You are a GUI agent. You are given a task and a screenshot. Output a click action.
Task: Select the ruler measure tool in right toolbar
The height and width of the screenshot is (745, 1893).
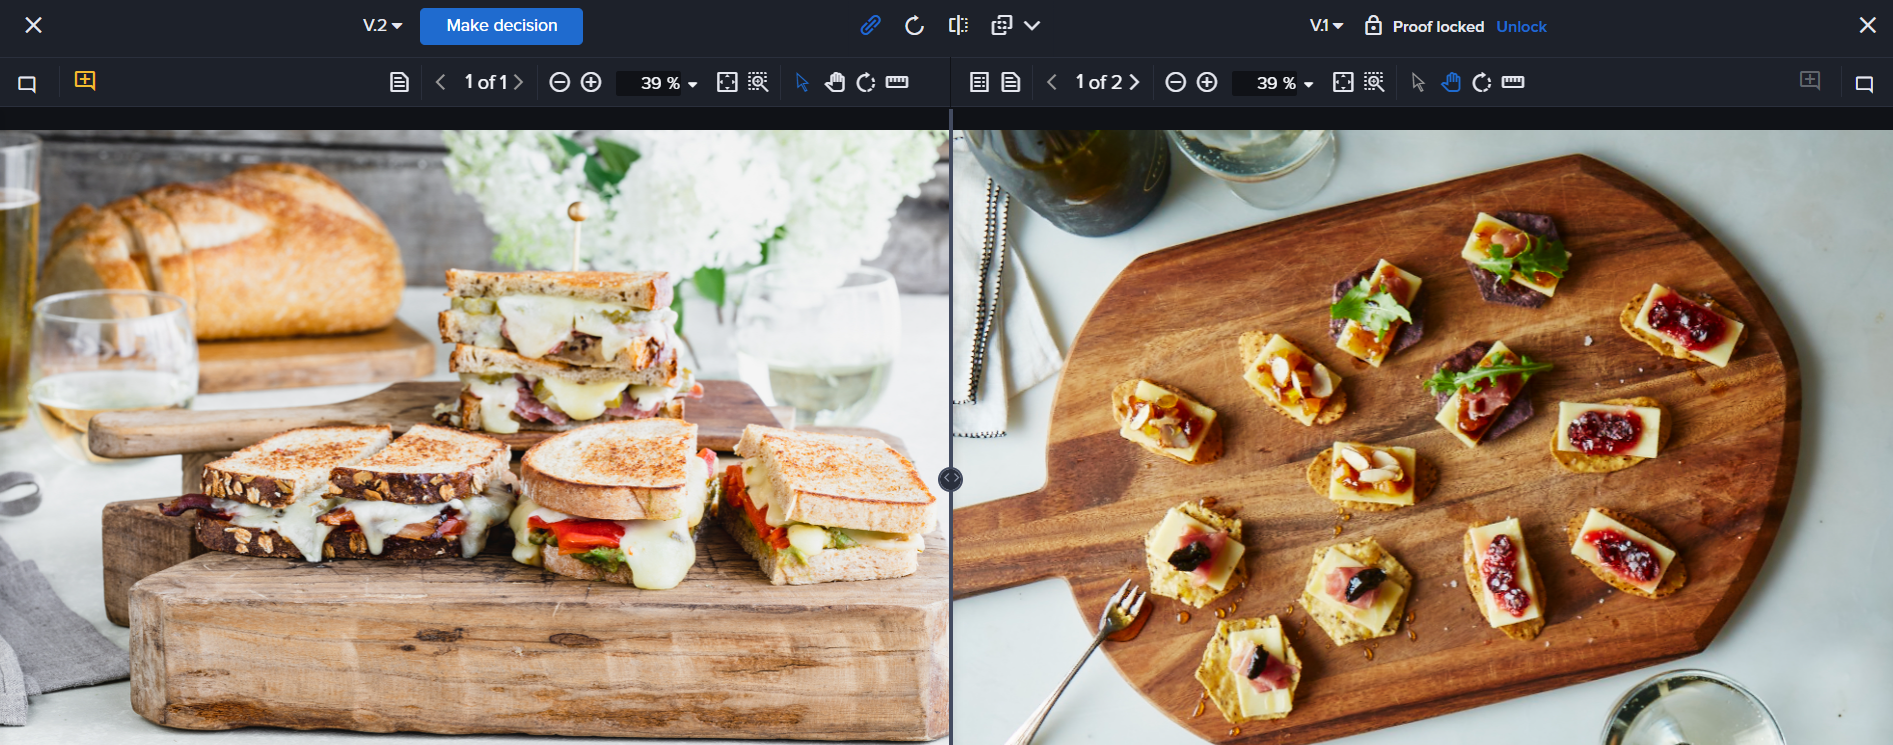click(x=1513, y=82)
